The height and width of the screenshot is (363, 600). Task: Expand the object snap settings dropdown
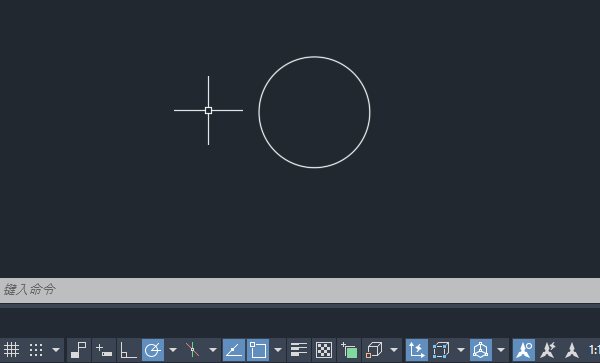pos(278,350)
